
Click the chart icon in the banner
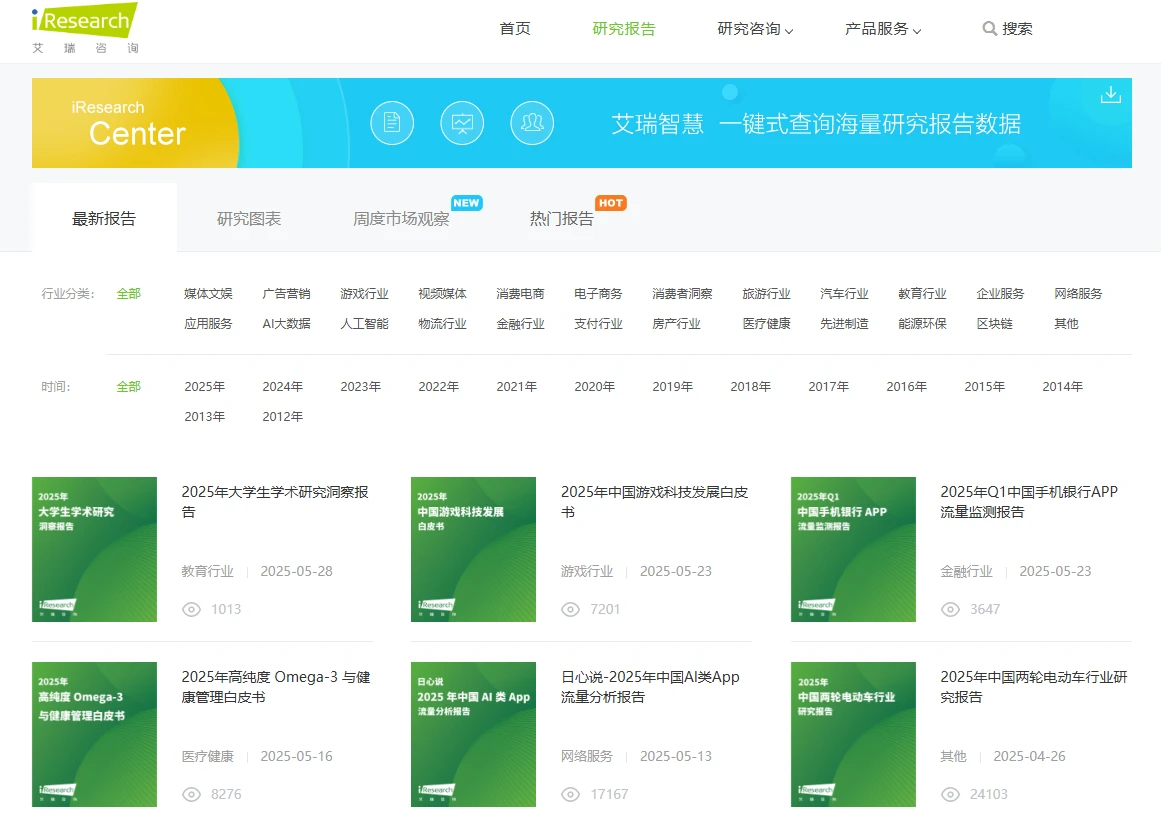click(462, 122)
